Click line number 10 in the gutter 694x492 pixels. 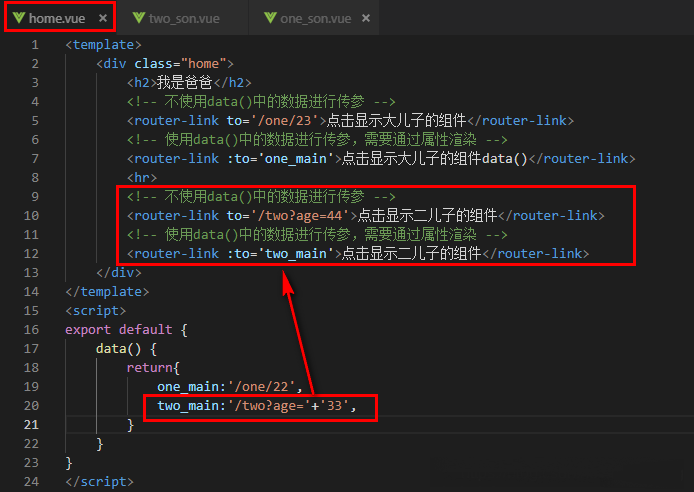click(x=31, y=216)
